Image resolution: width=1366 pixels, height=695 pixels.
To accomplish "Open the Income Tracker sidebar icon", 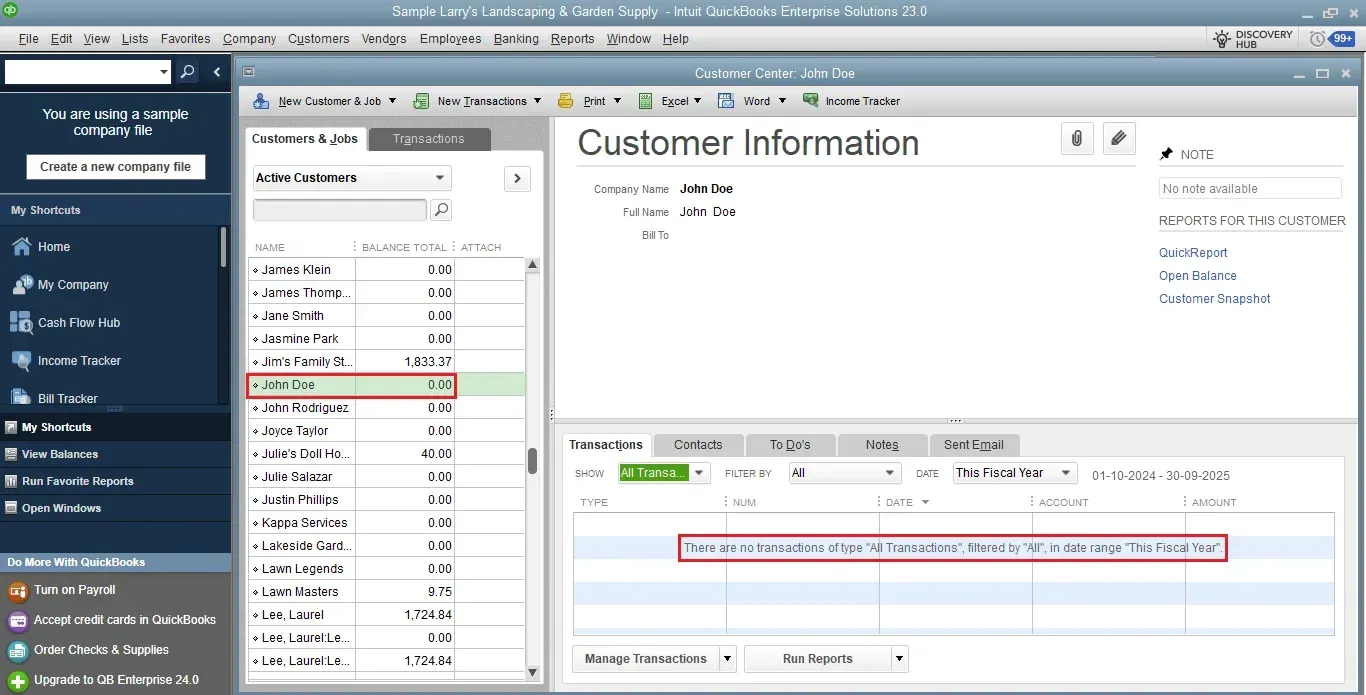I will click(21, 361).
